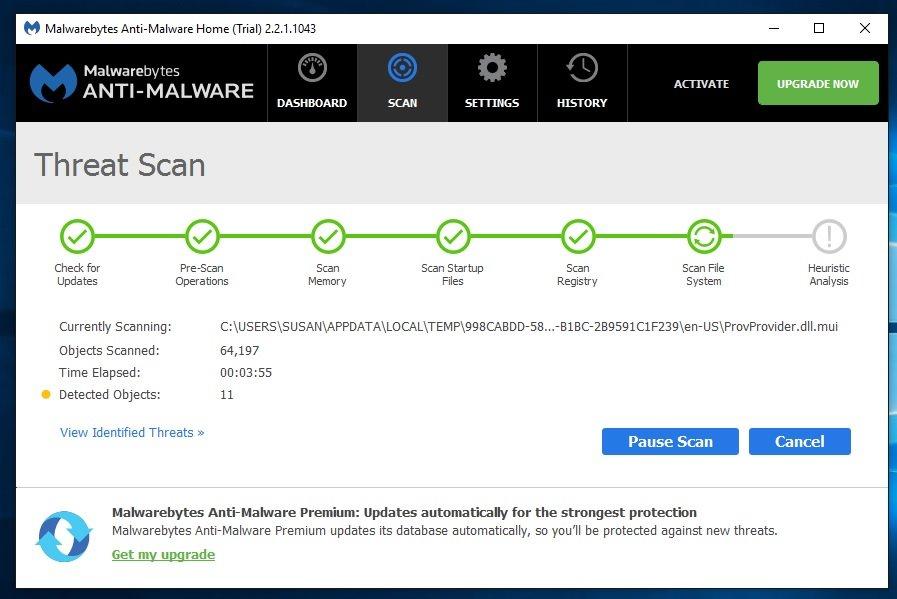
Task: Click the Check for Updates checkmark icon
Action: click(x=77, y=238)
